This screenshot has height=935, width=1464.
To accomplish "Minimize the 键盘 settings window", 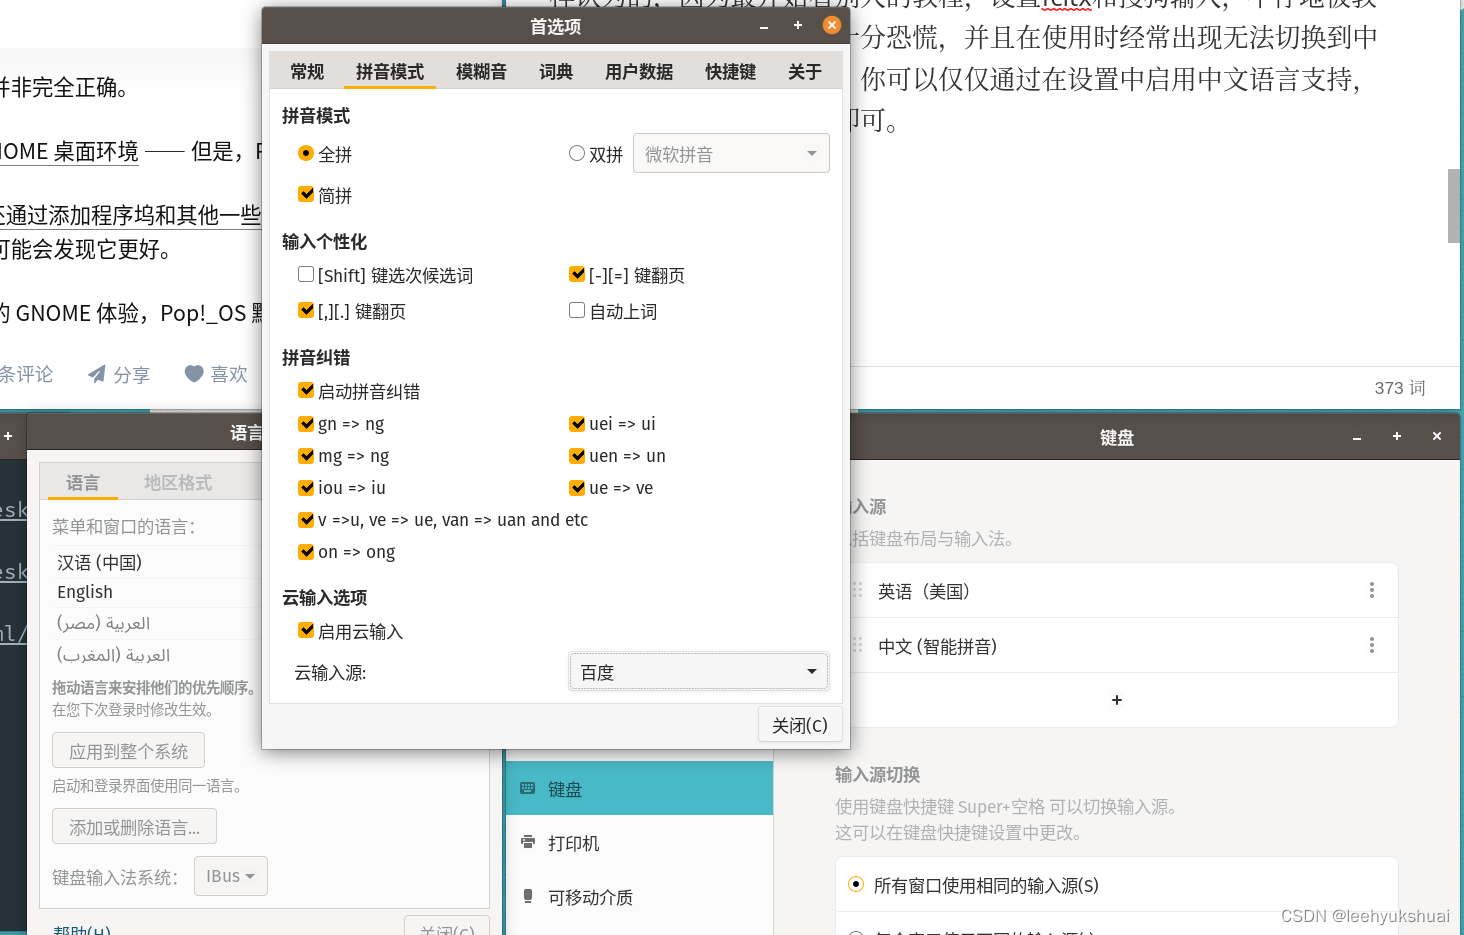I will click(x=1357, y=438).
